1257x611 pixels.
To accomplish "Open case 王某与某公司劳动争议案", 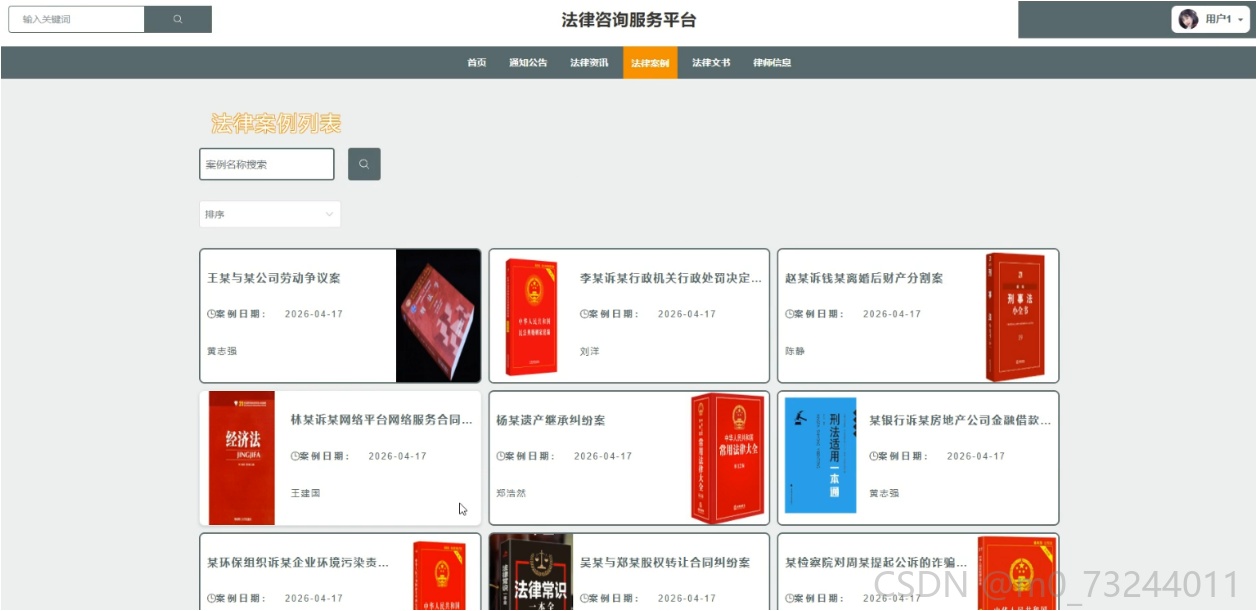I will 274,278.
